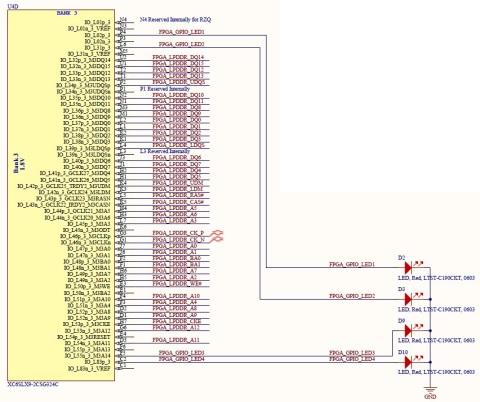Click pin name IO_L46n_3_M3CLKn
The width and height of the screenshot is (480, 402).
(x=85, y=242)
